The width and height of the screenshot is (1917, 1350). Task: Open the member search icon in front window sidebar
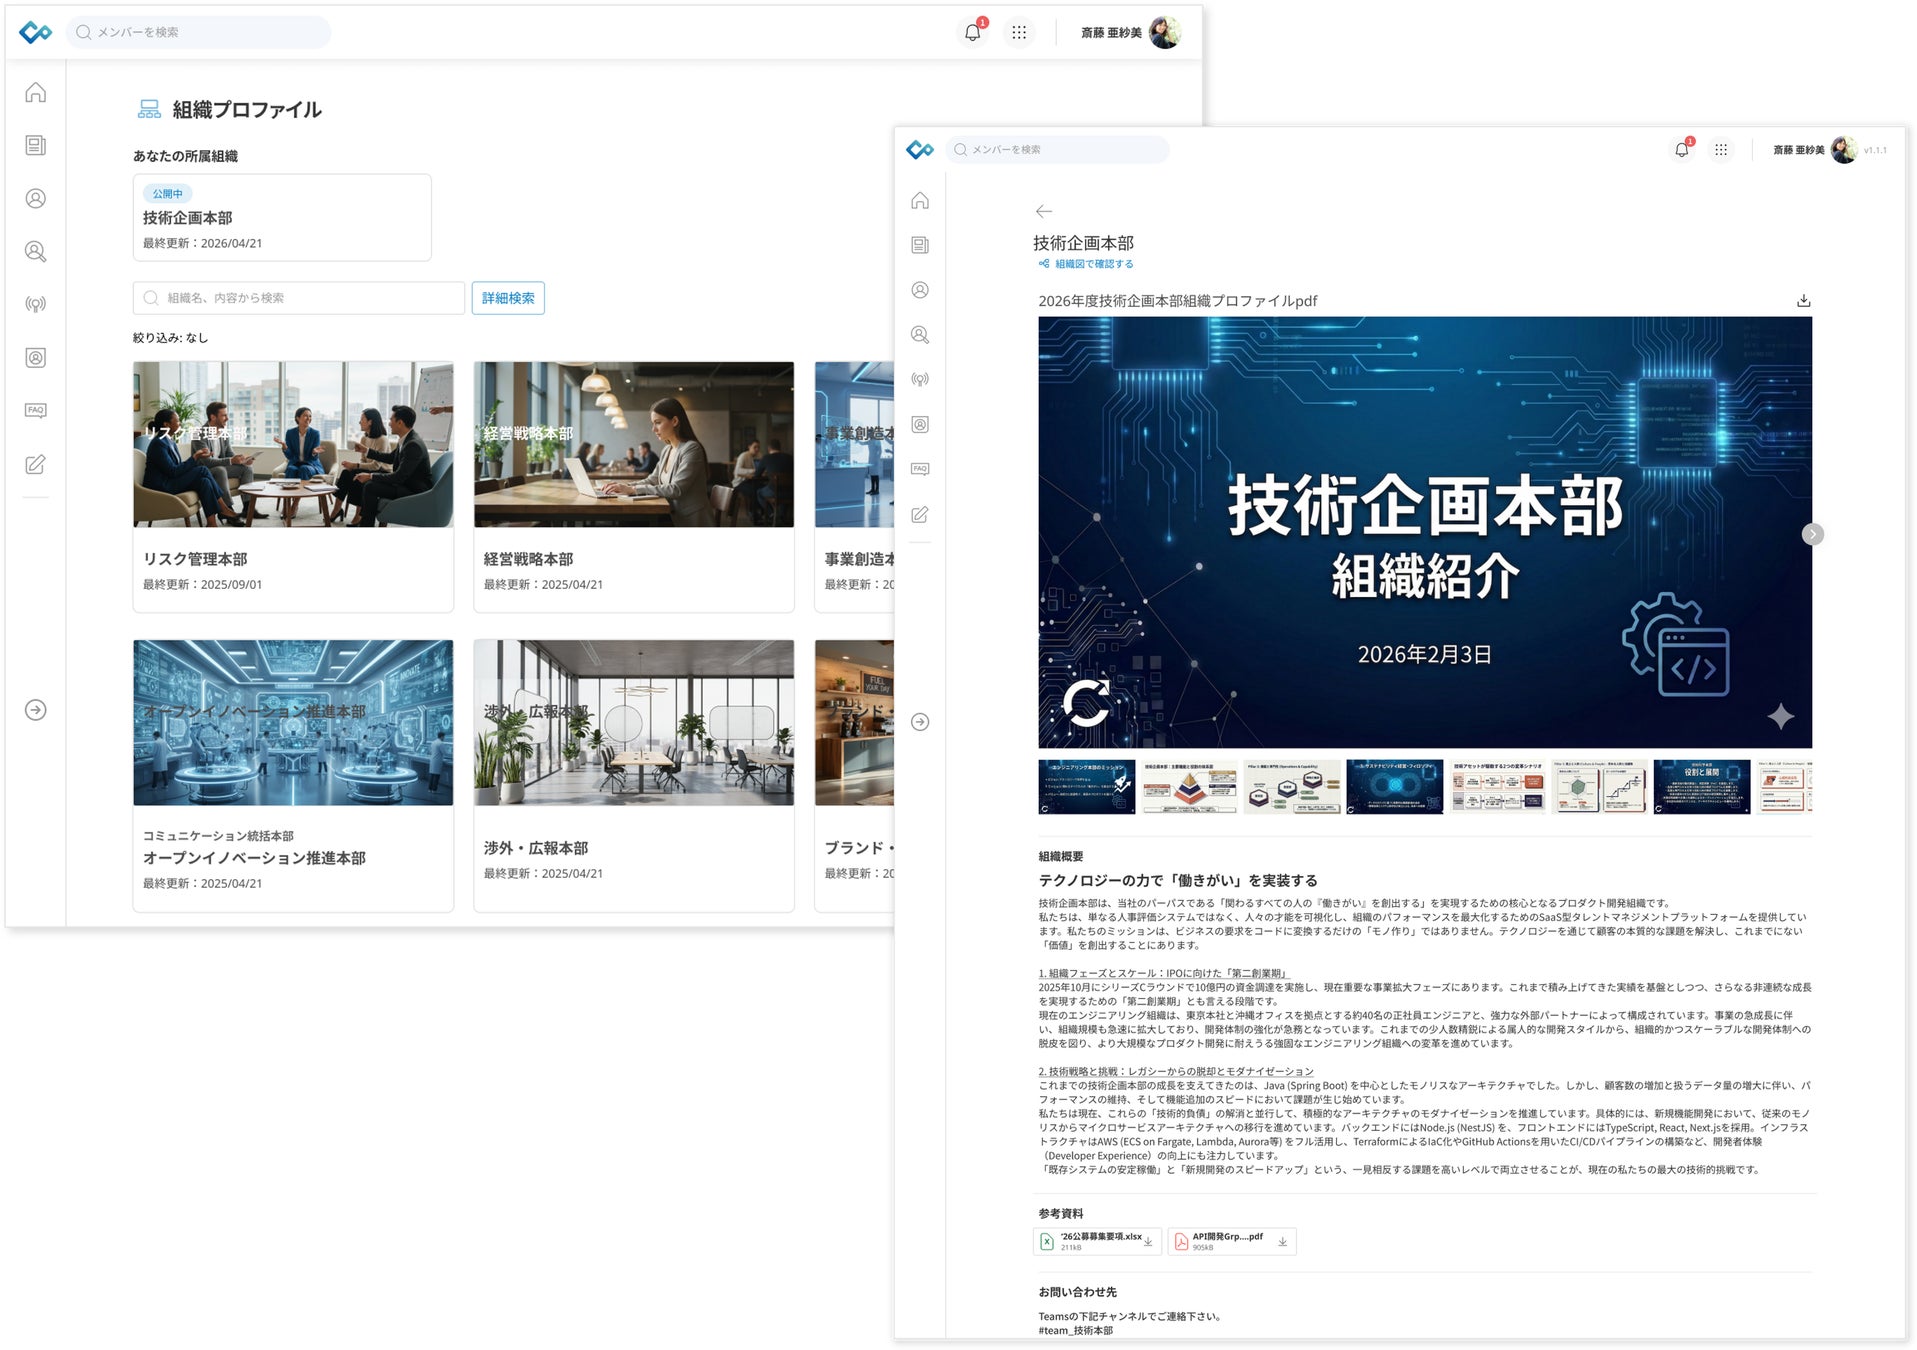(920, 335)
